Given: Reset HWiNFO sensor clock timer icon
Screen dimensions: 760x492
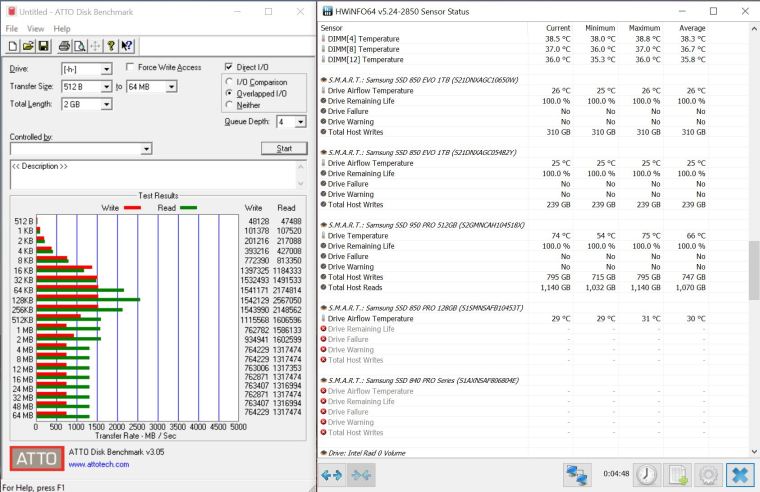Looking at the screenshot, I should (647, 475).
